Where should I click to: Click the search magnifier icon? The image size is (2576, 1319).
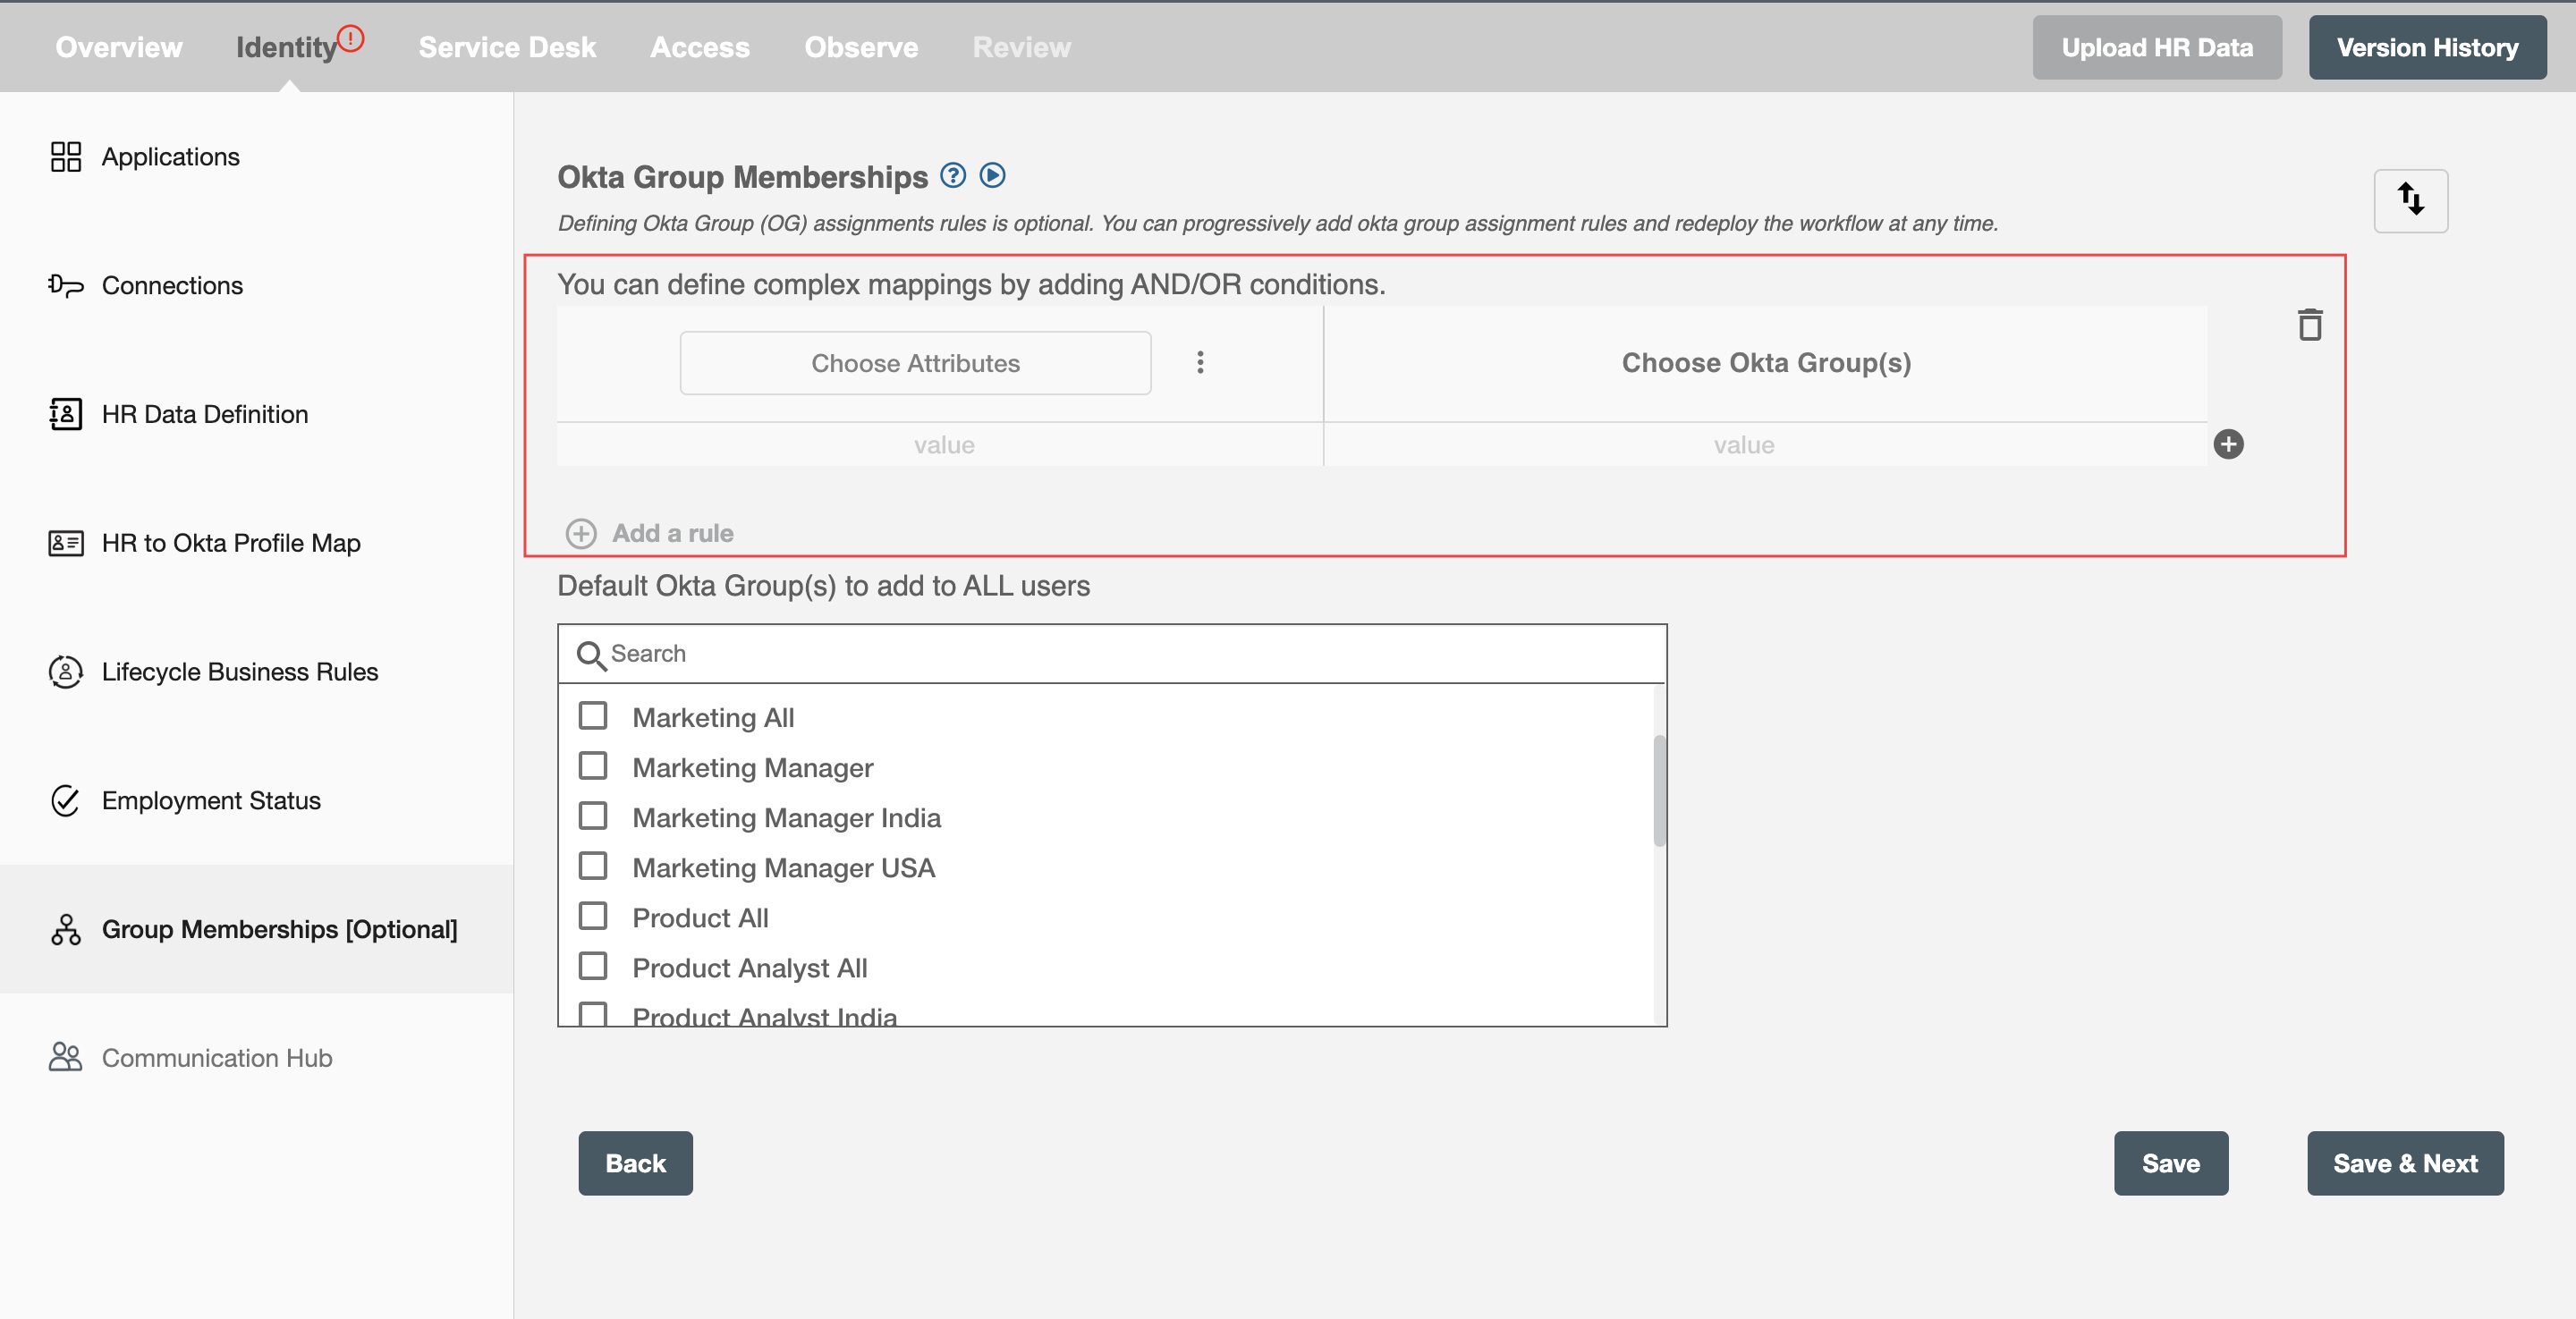pos(591,655)
